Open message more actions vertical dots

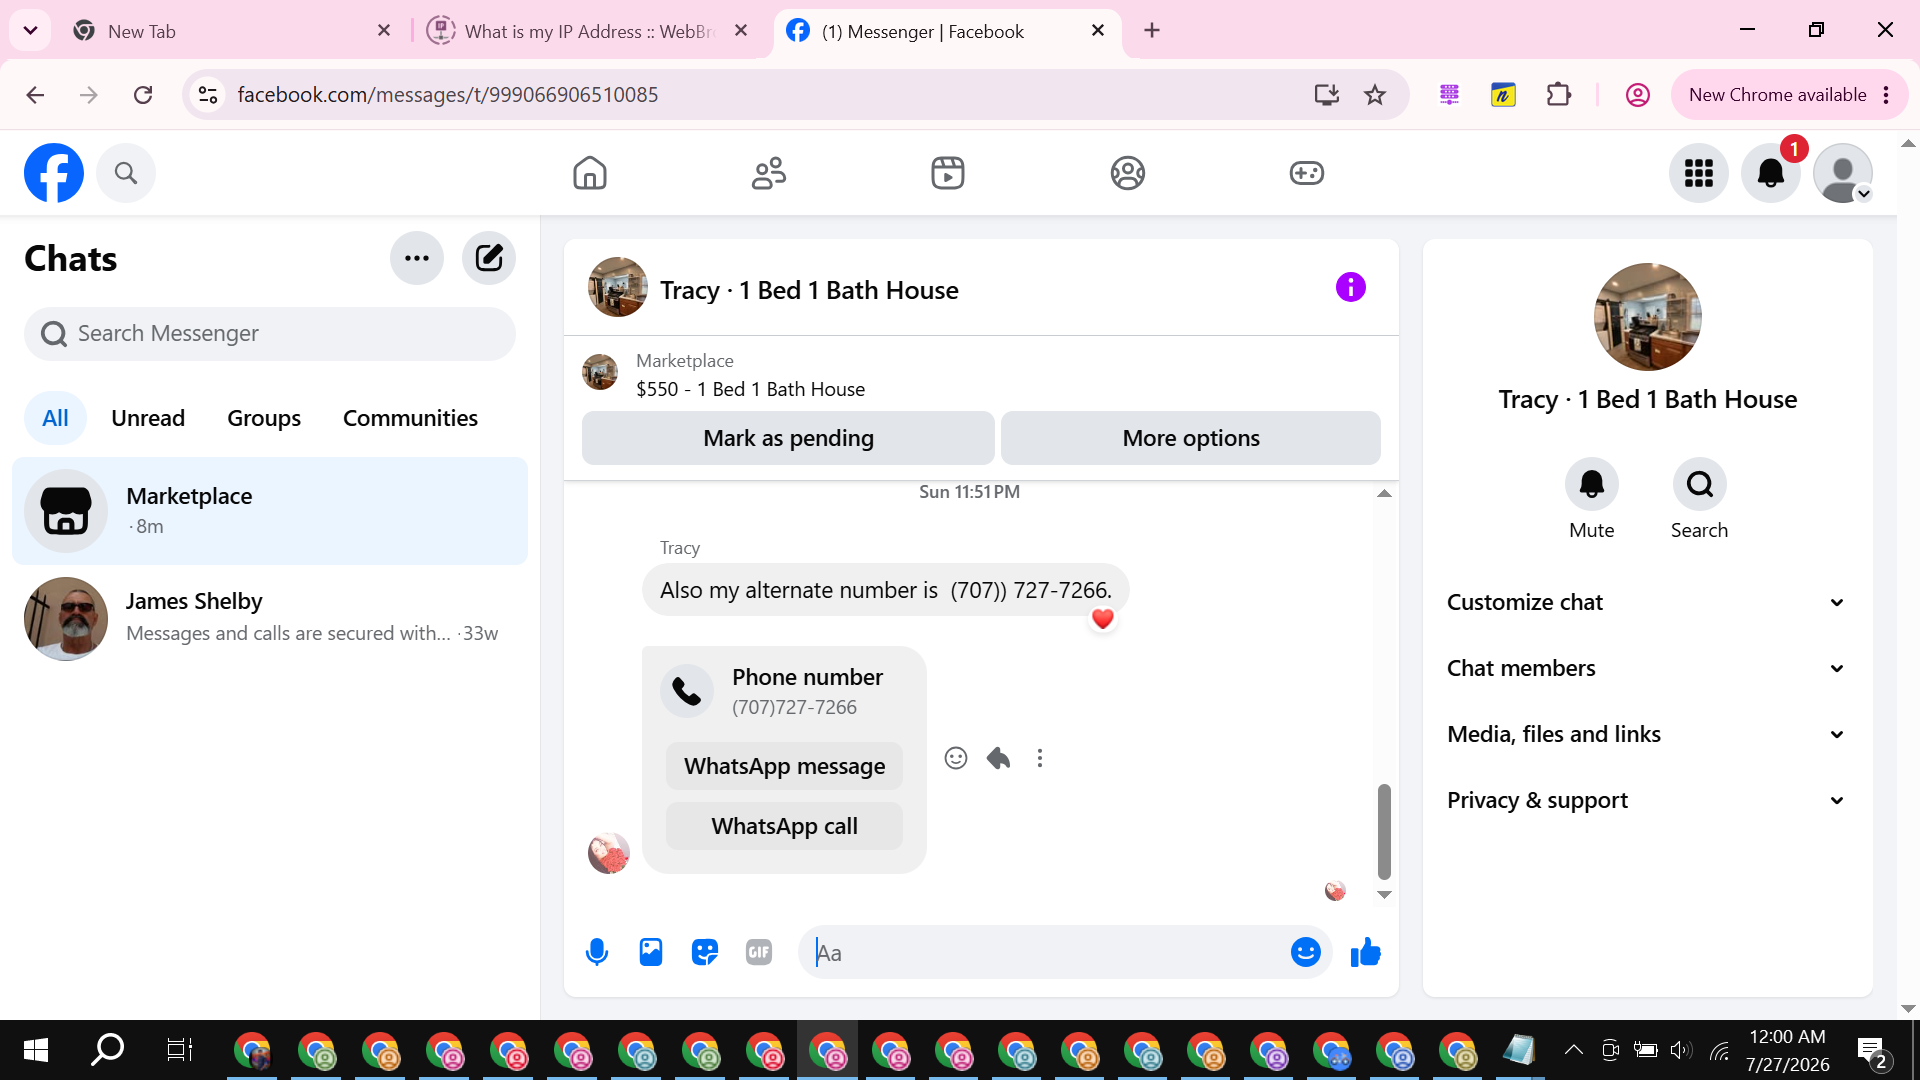point(1040,758)
